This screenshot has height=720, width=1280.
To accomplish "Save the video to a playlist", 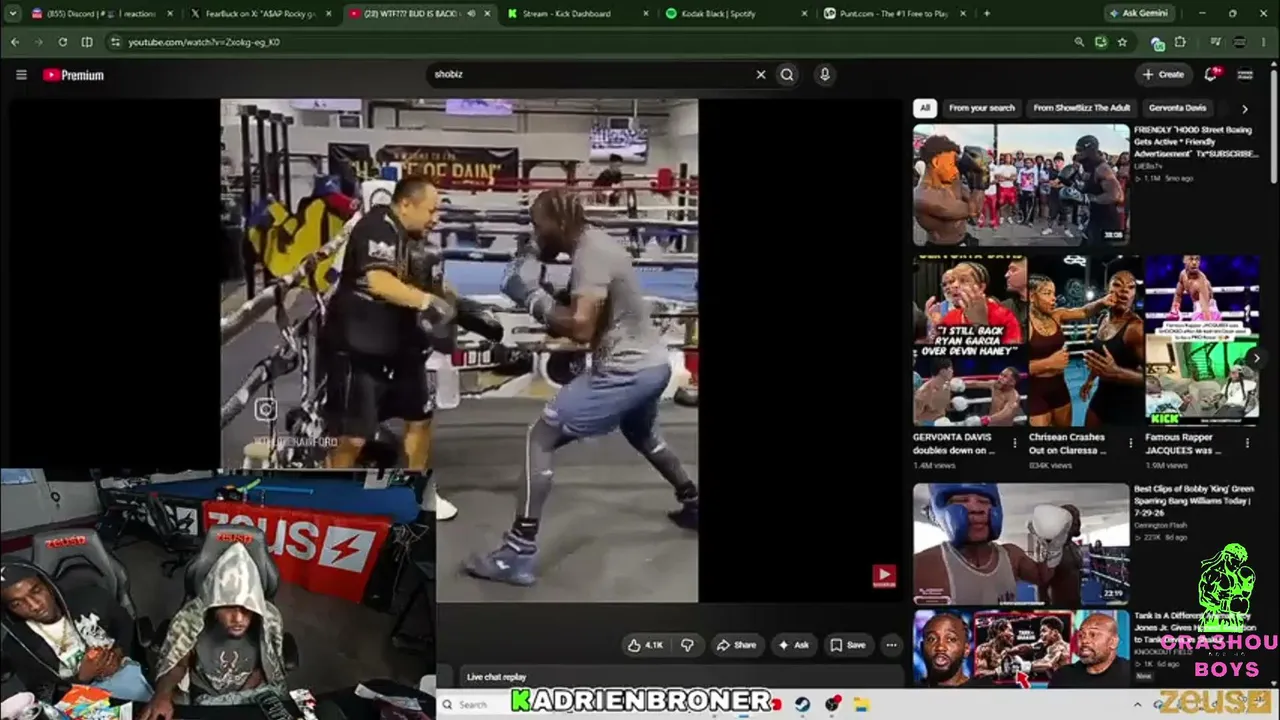I will [848, 645].
